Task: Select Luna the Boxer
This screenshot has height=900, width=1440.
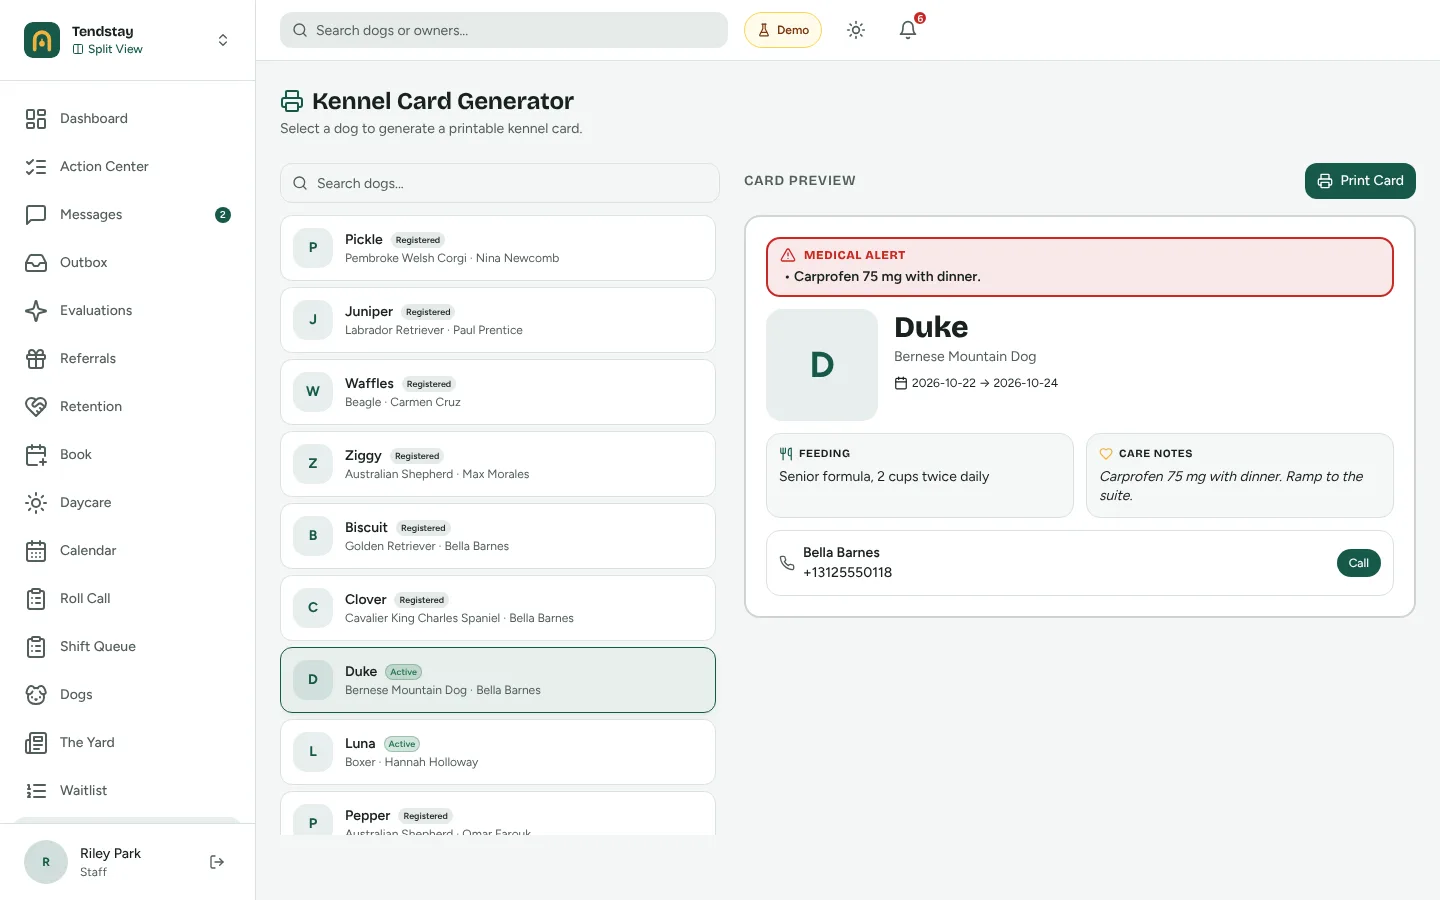Action: 498,752
